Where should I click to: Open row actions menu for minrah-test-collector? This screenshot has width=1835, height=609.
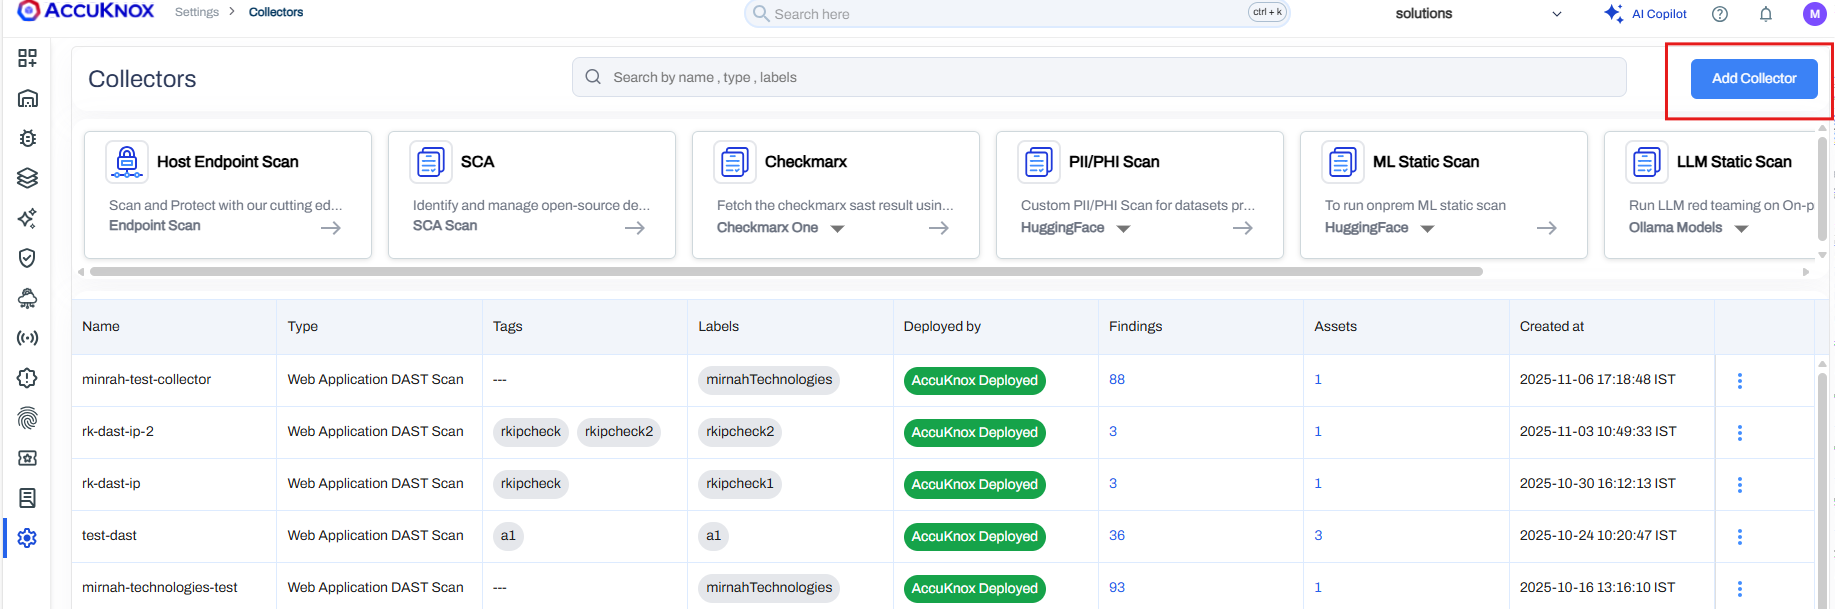click(1740, 381)
